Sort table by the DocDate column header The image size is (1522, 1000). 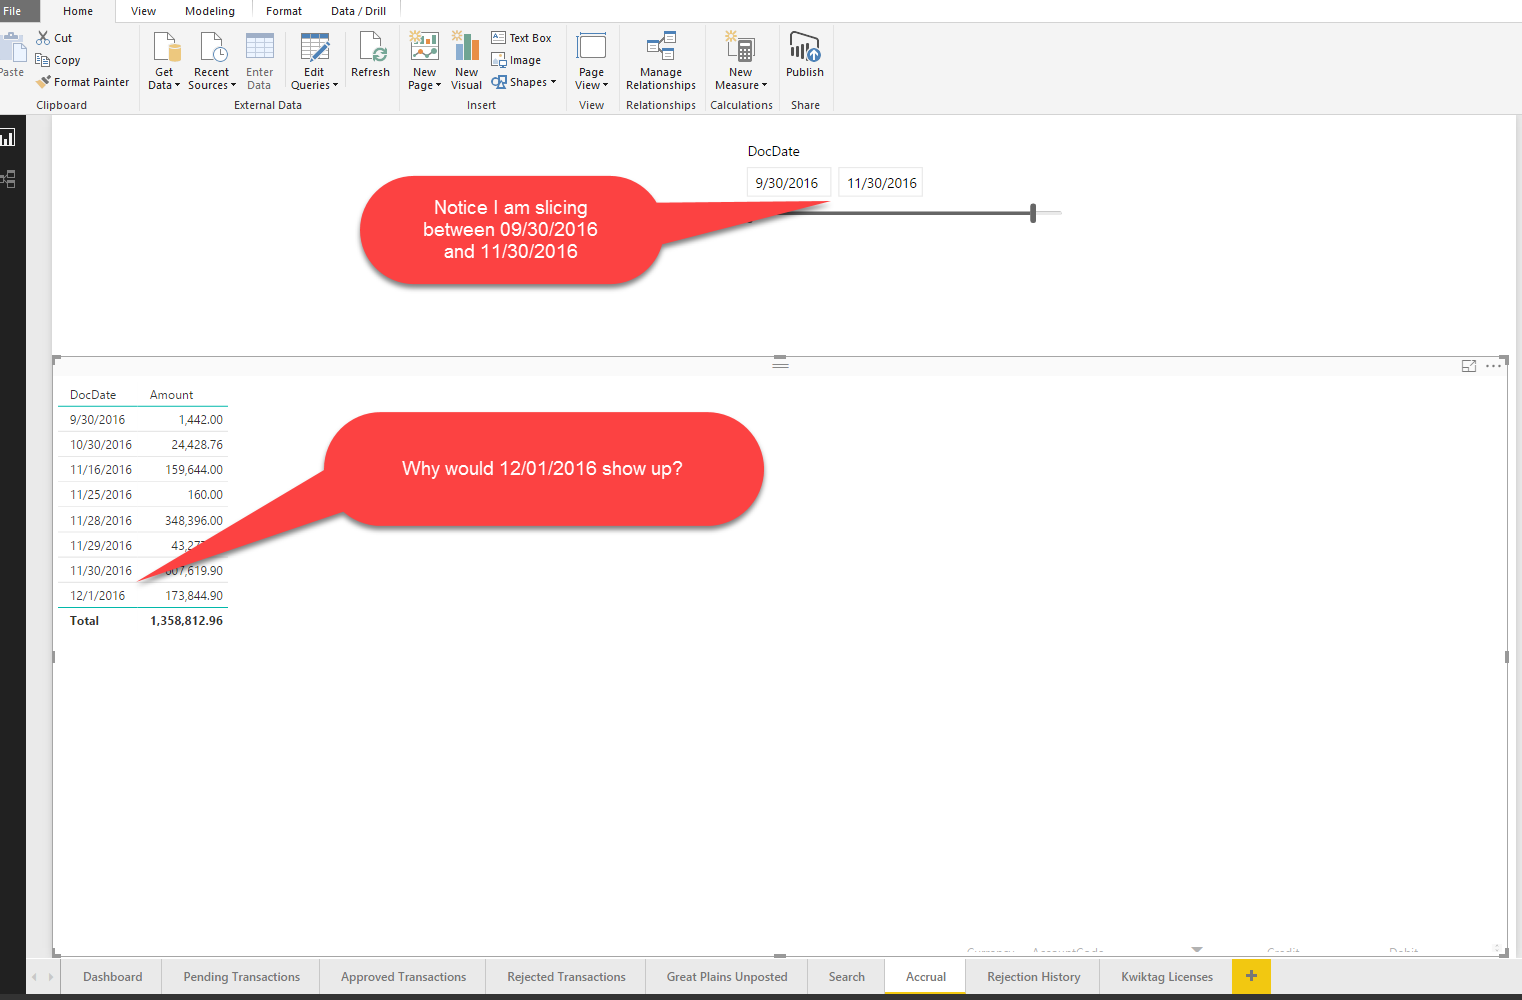coord(93,395)
